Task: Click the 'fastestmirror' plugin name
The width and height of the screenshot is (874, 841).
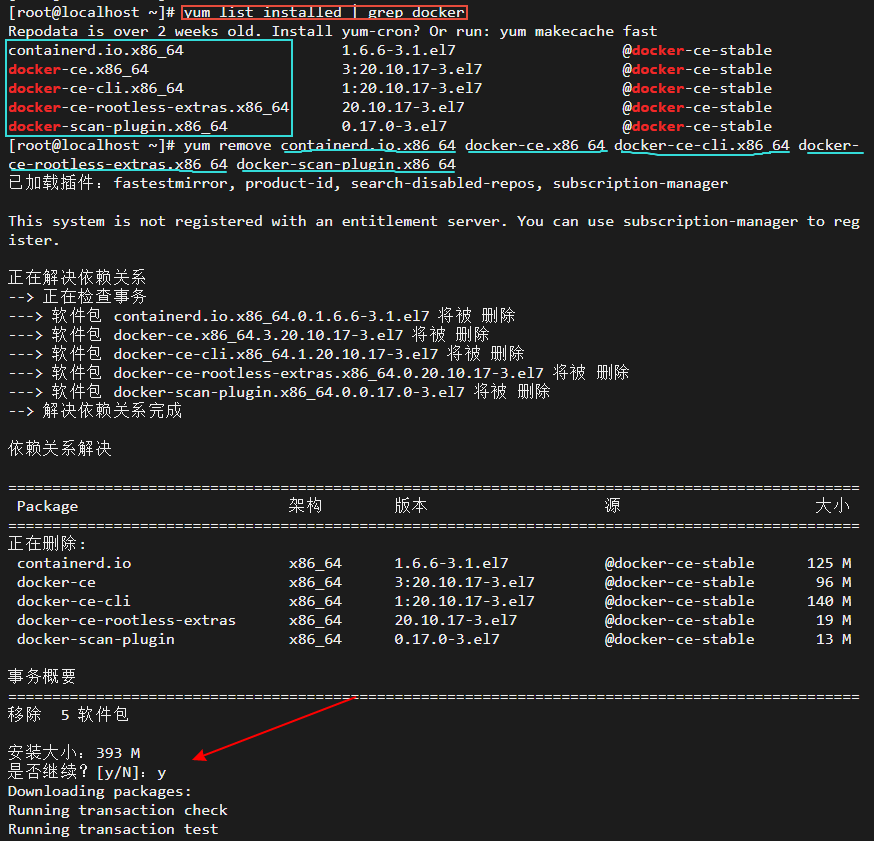Action: click(171, 183)
